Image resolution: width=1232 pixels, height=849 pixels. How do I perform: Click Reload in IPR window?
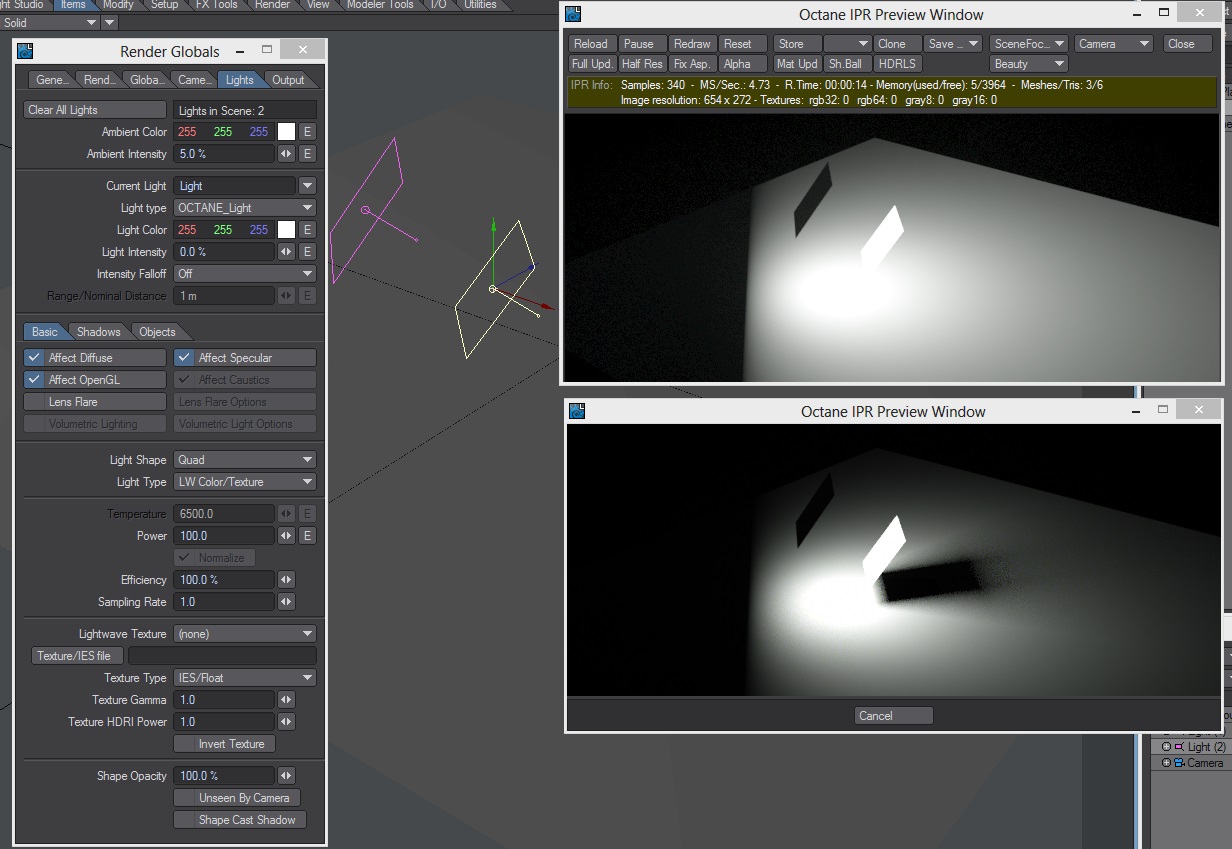click(x=591, y=44)
